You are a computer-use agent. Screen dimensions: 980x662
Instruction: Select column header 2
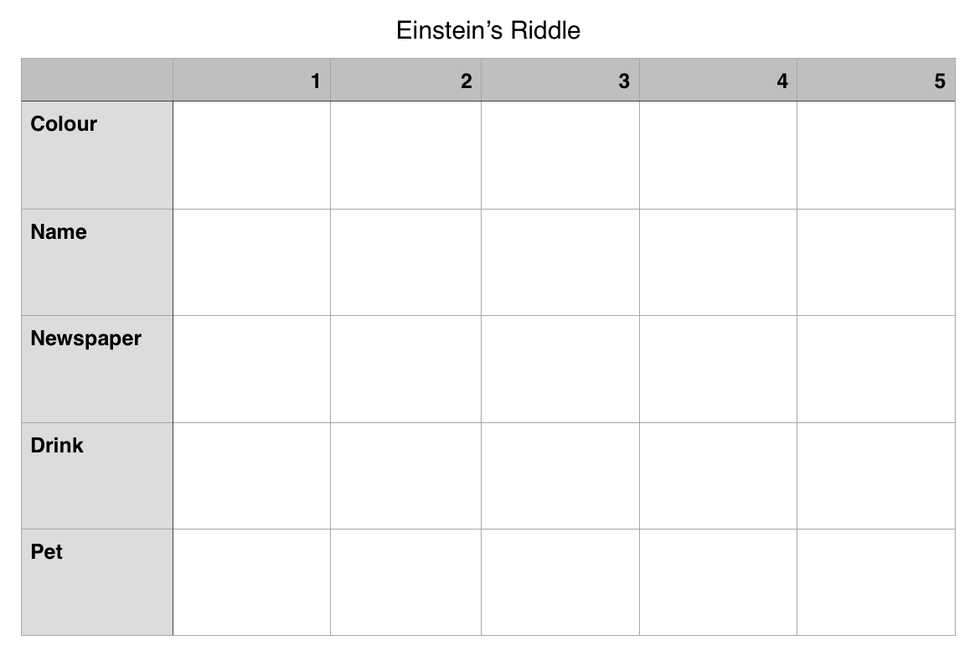(405, 81)
